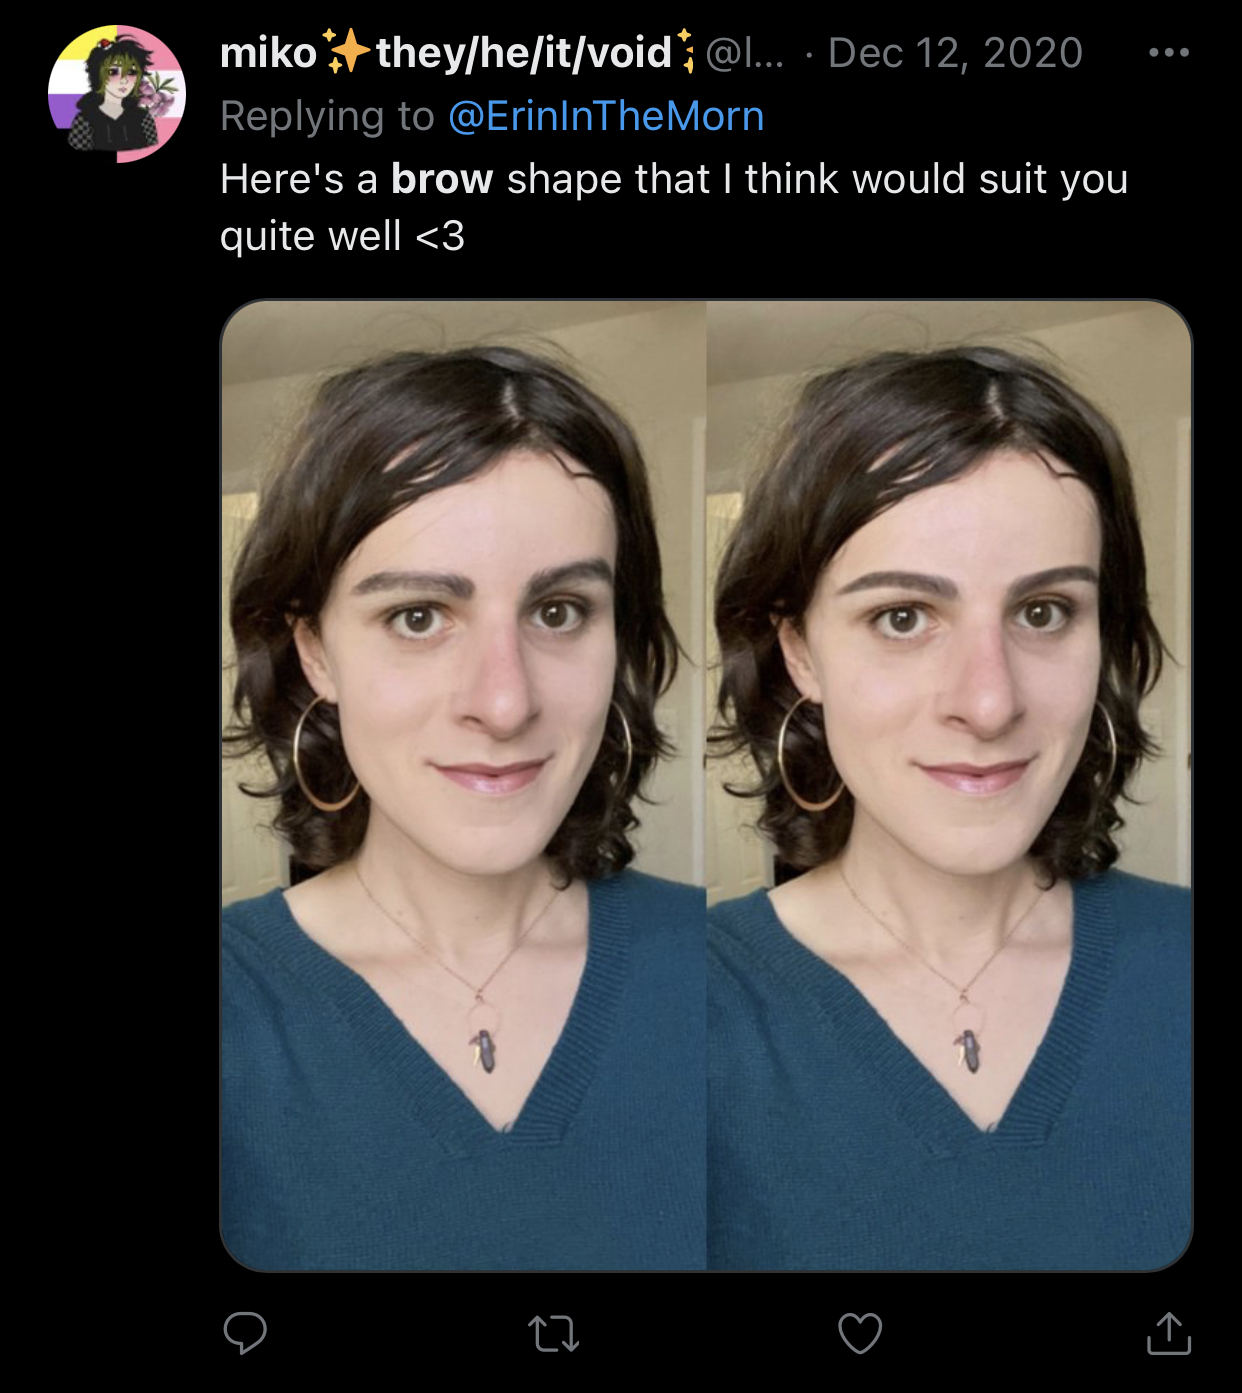Open the right photo with edited brows

[949, 785]
